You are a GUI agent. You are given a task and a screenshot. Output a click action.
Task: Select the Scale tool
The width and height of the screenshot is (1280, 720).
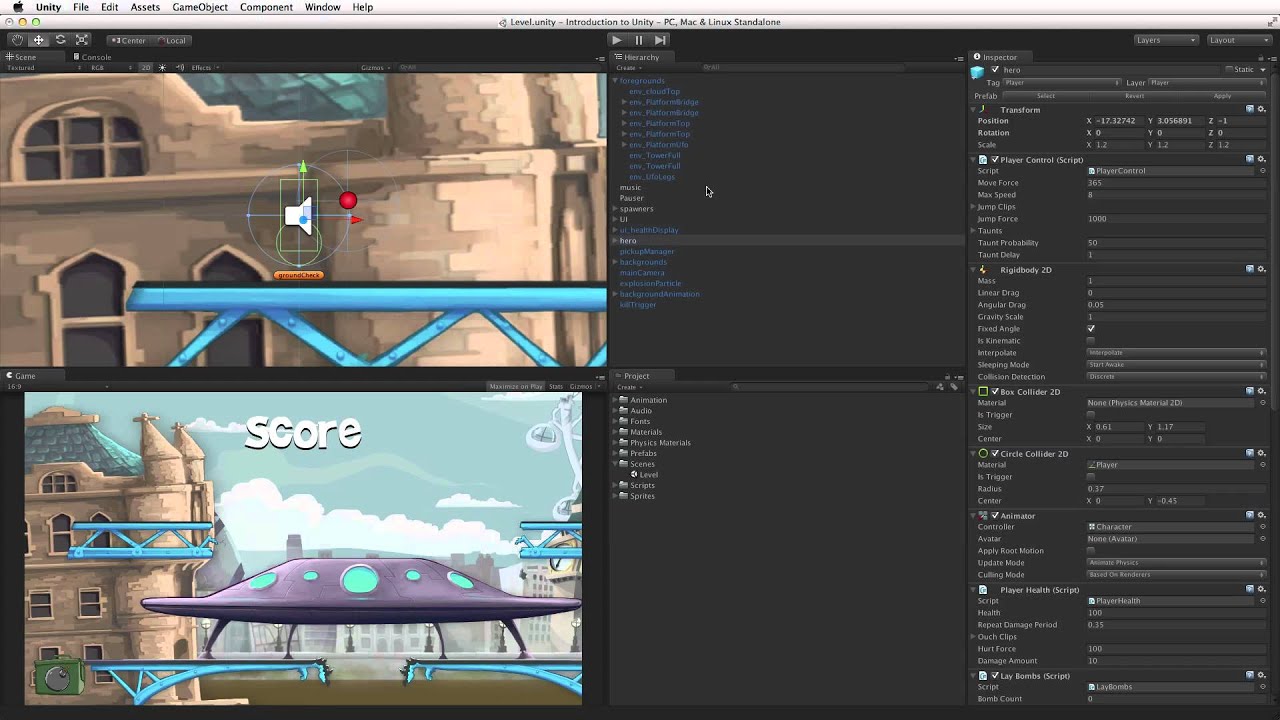click(x=82, y=40)
